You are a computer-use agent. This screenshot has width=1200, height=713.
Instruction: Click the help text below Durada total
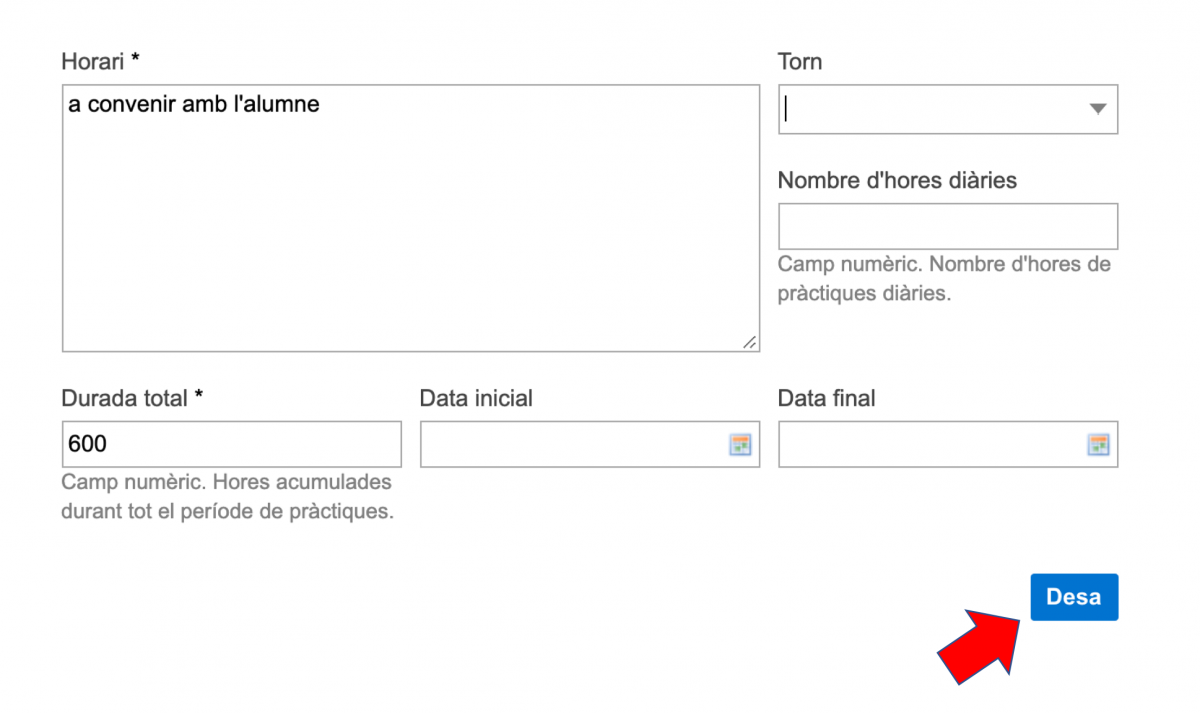point(227,497)
